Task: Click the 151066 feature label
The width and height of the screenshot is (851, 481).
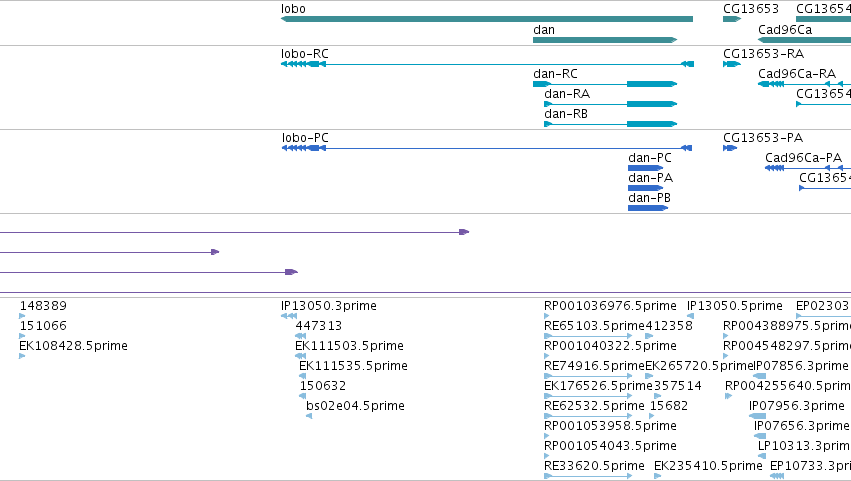Action: pyautogui.click(x=43, y=326)
